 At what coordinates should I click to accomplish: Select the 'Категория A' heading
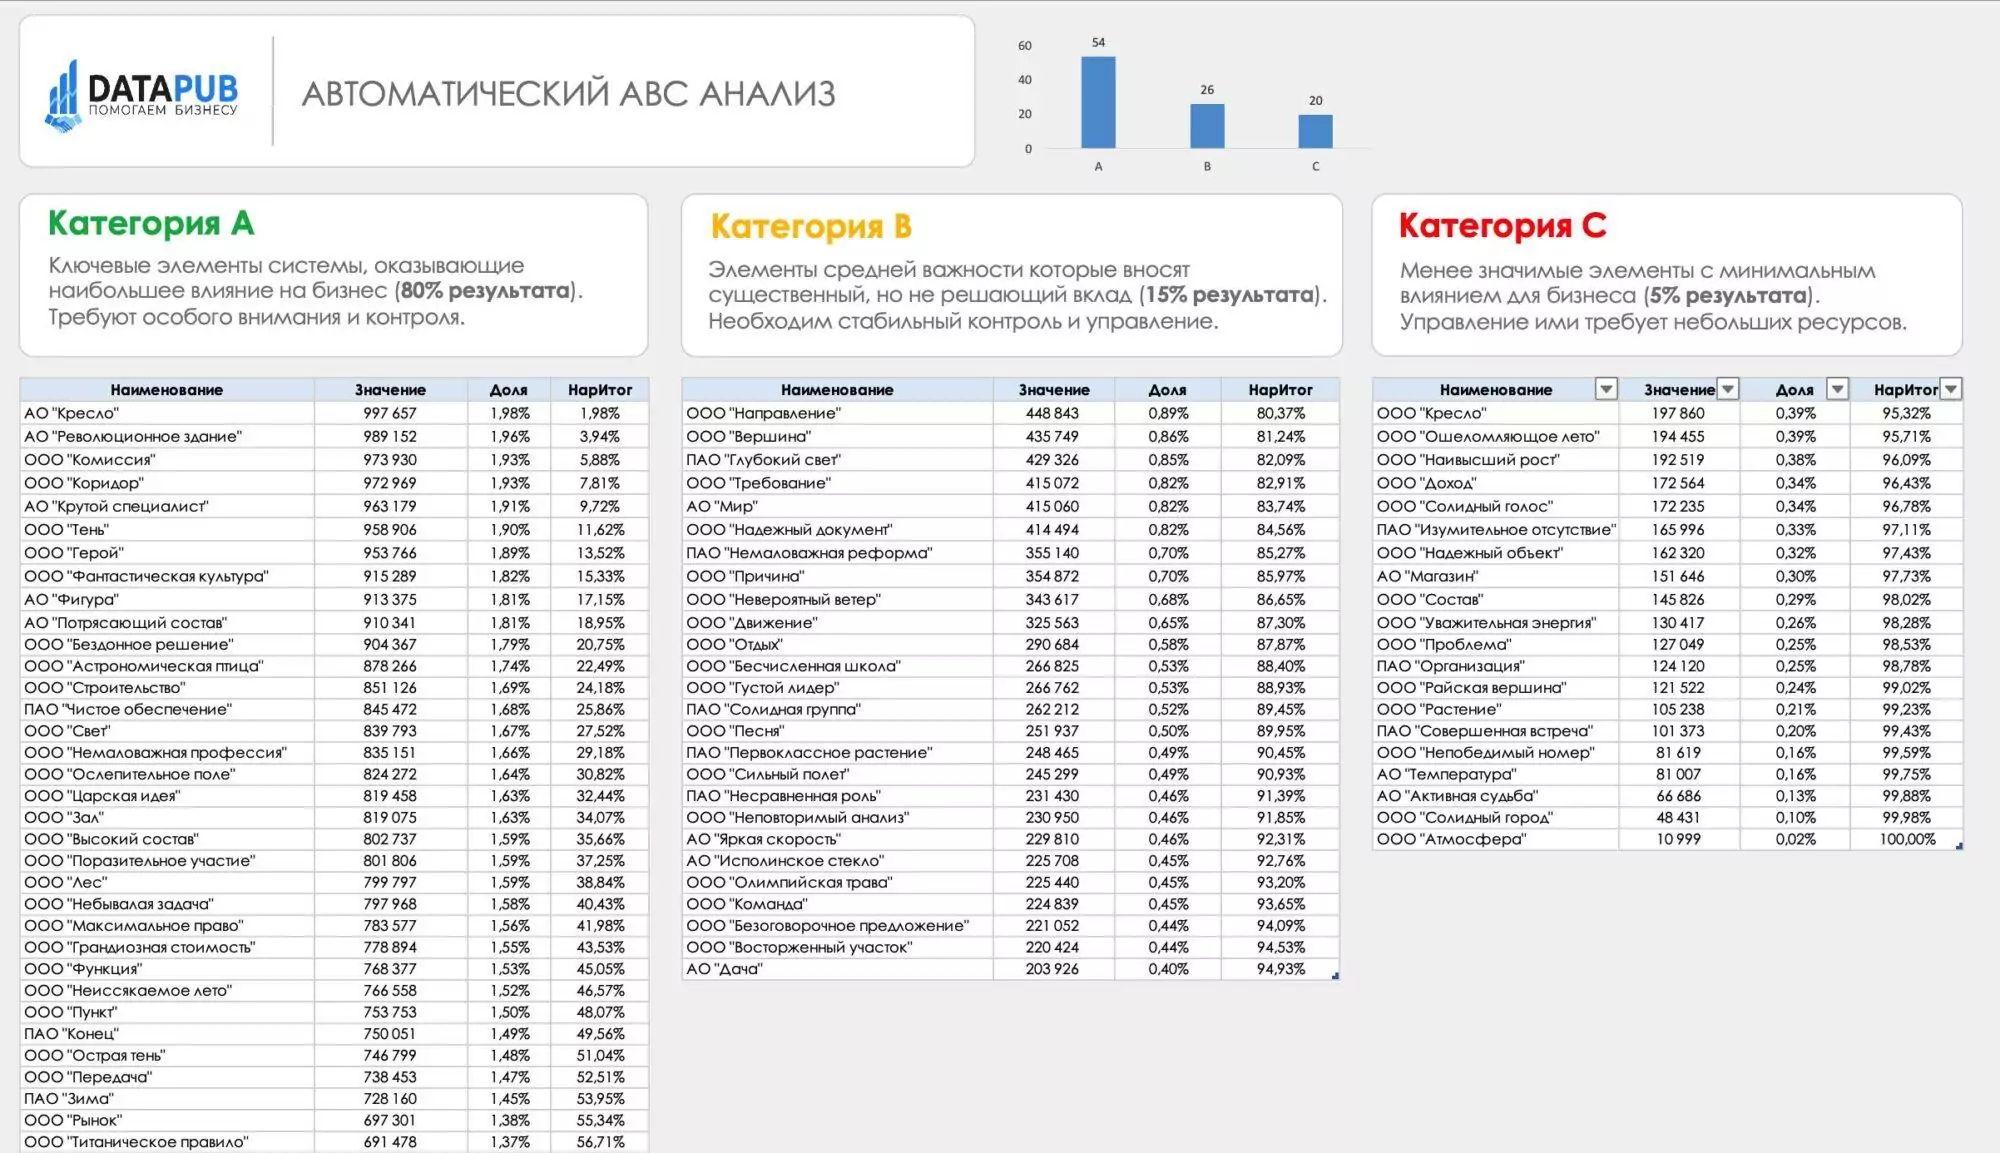(x=151, y=223)
